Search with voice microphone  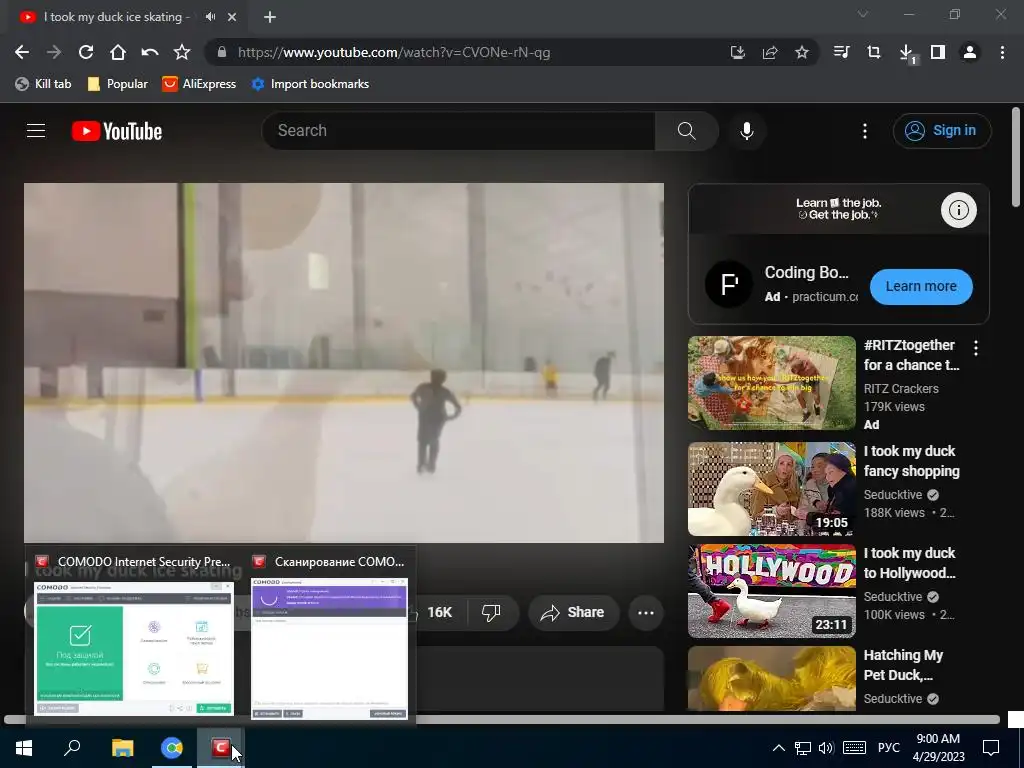(x=746, y=131)
